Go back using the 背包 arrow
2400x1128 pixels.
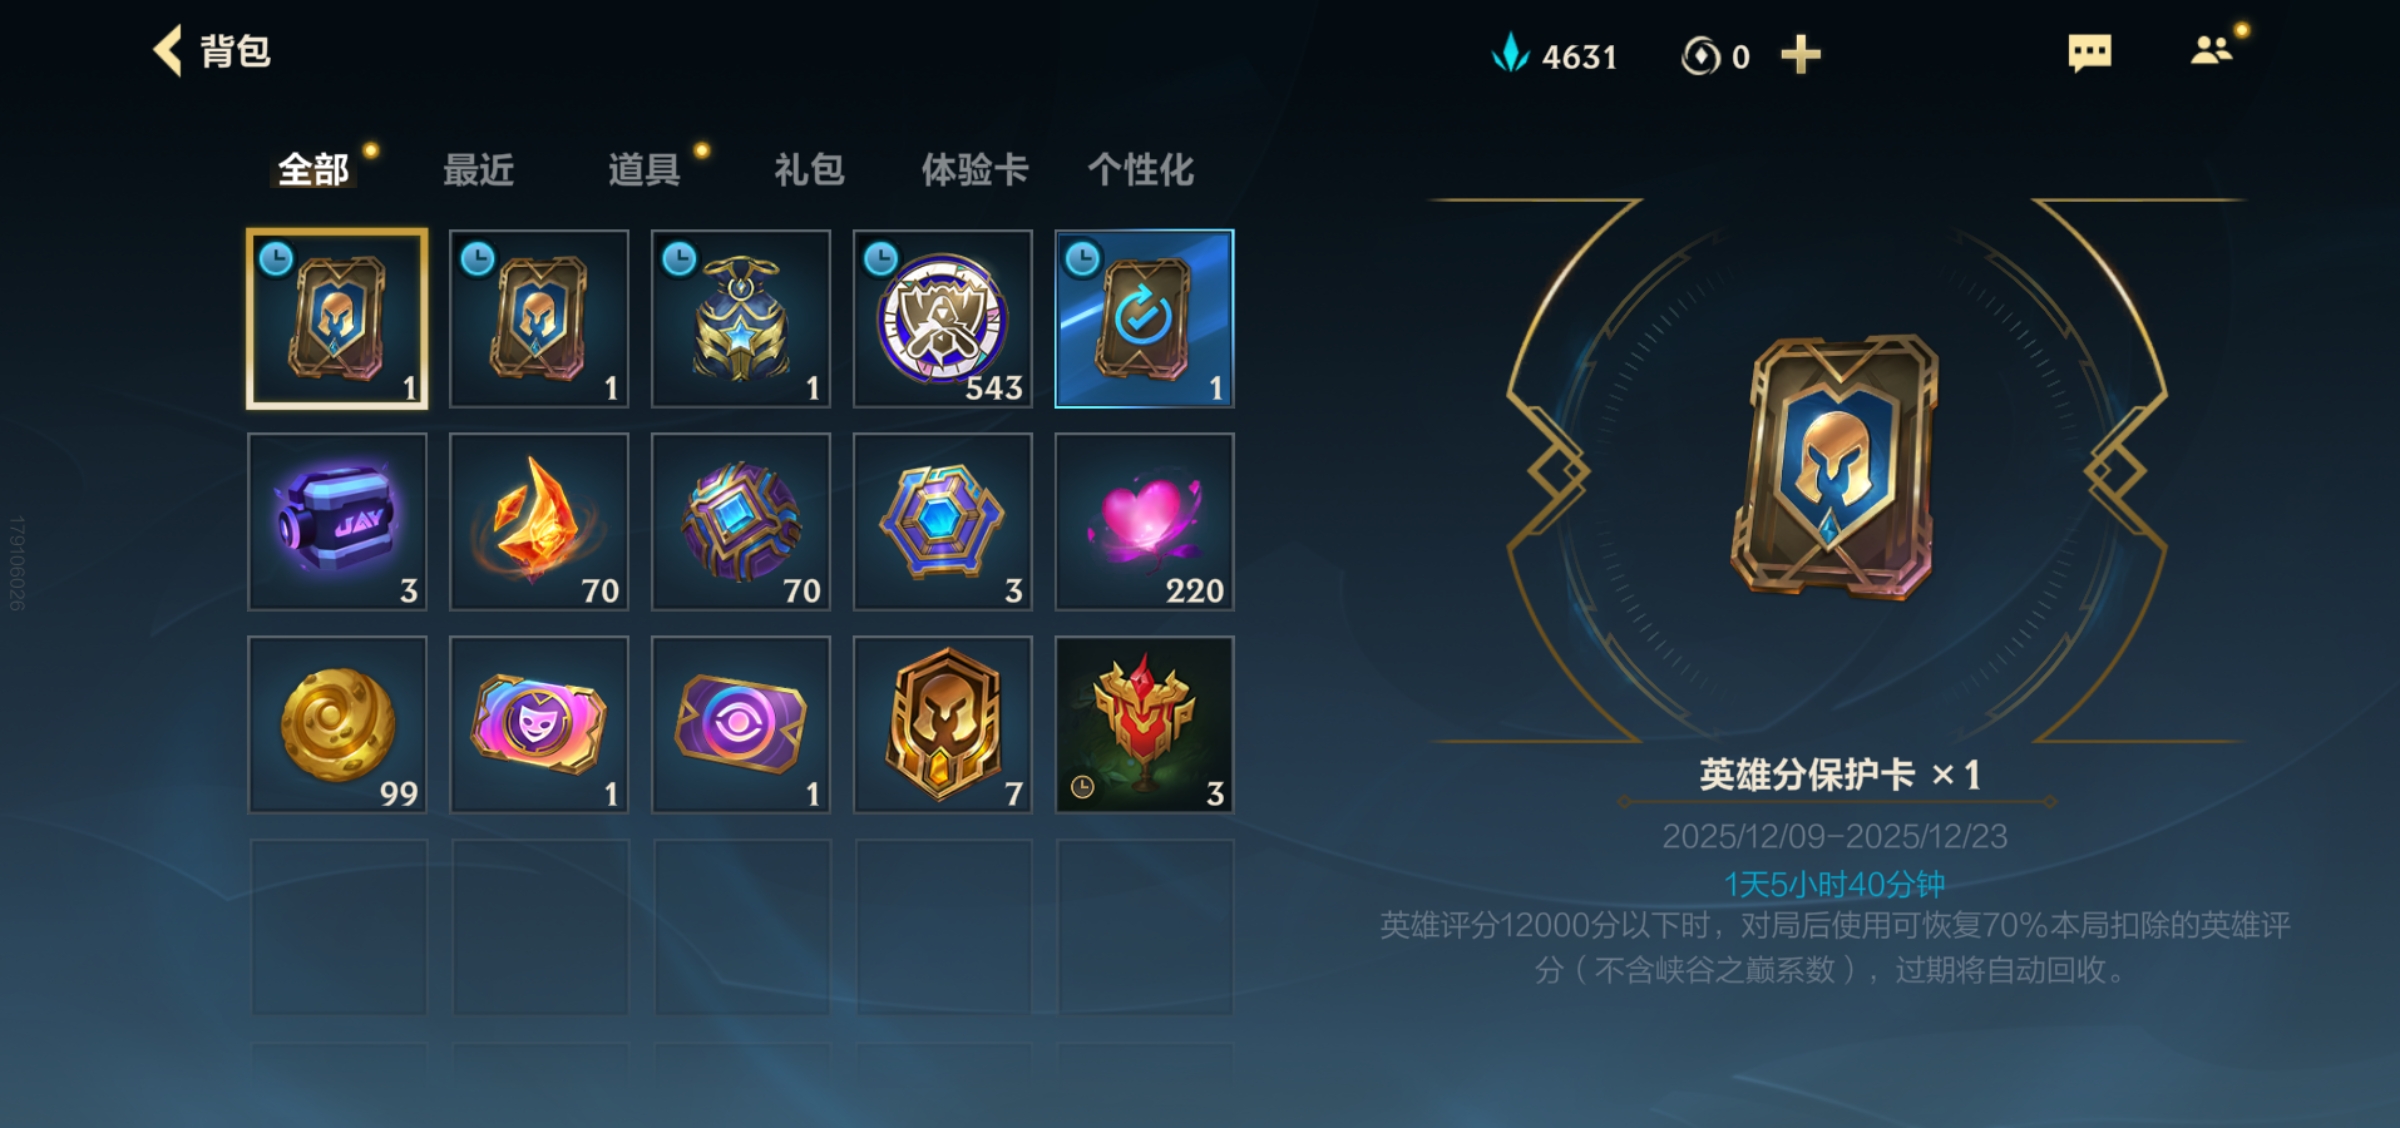pyautogui.click(x=168, y=51)
